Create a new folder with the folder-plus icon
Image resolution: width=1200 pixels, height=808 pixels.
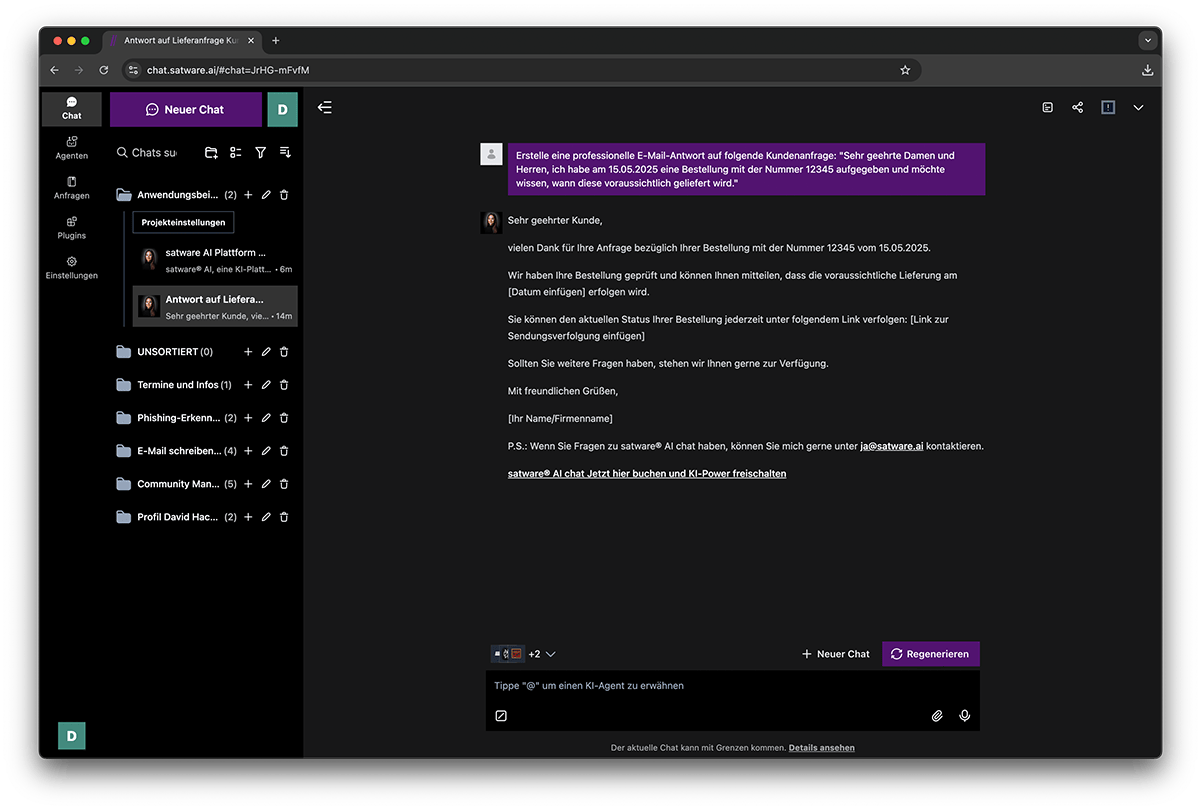211,152
